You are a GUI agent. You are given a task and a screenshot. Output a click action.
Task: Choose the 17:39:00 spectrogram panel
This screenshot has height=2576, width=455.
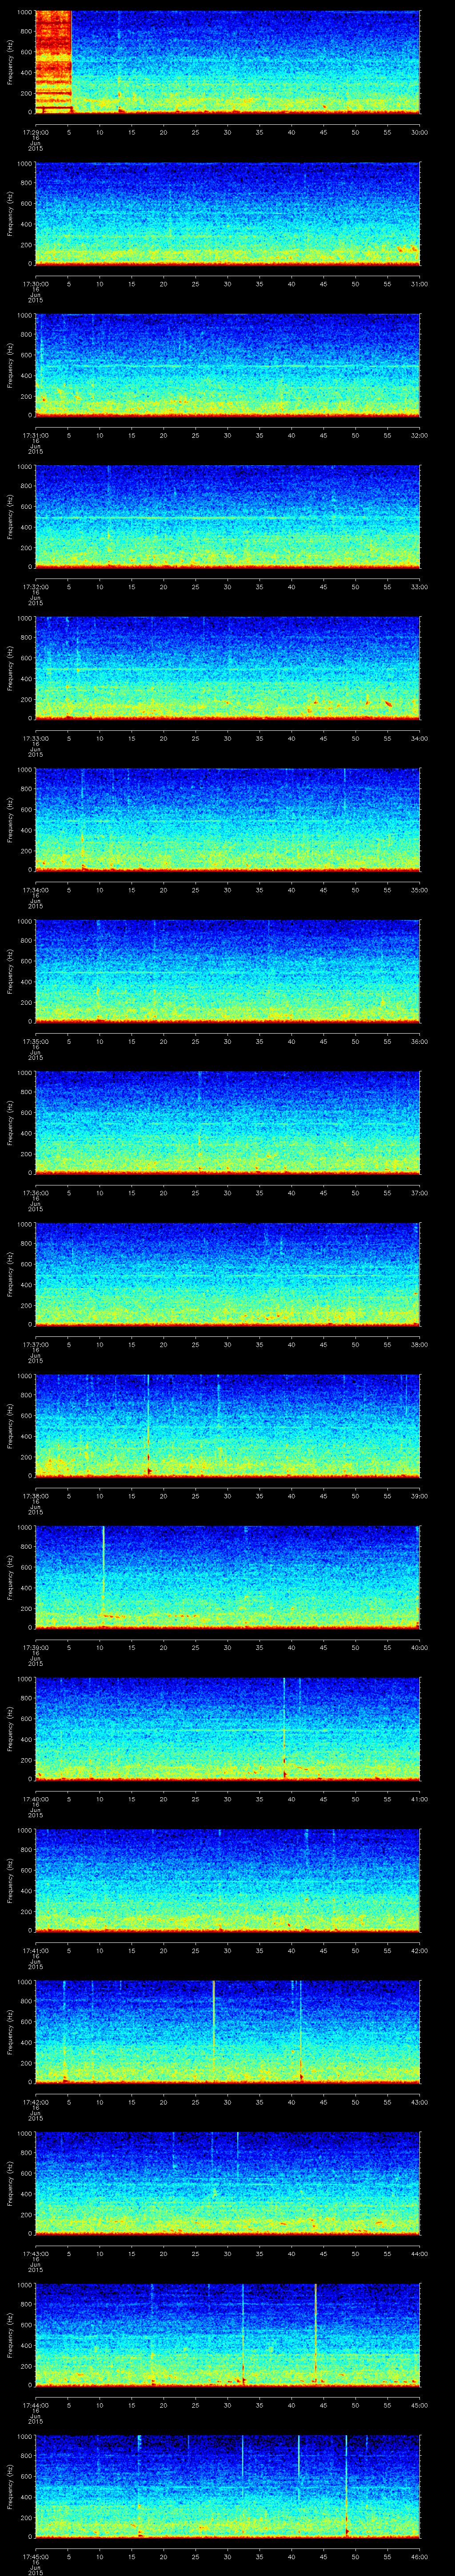pos(227,1577)
